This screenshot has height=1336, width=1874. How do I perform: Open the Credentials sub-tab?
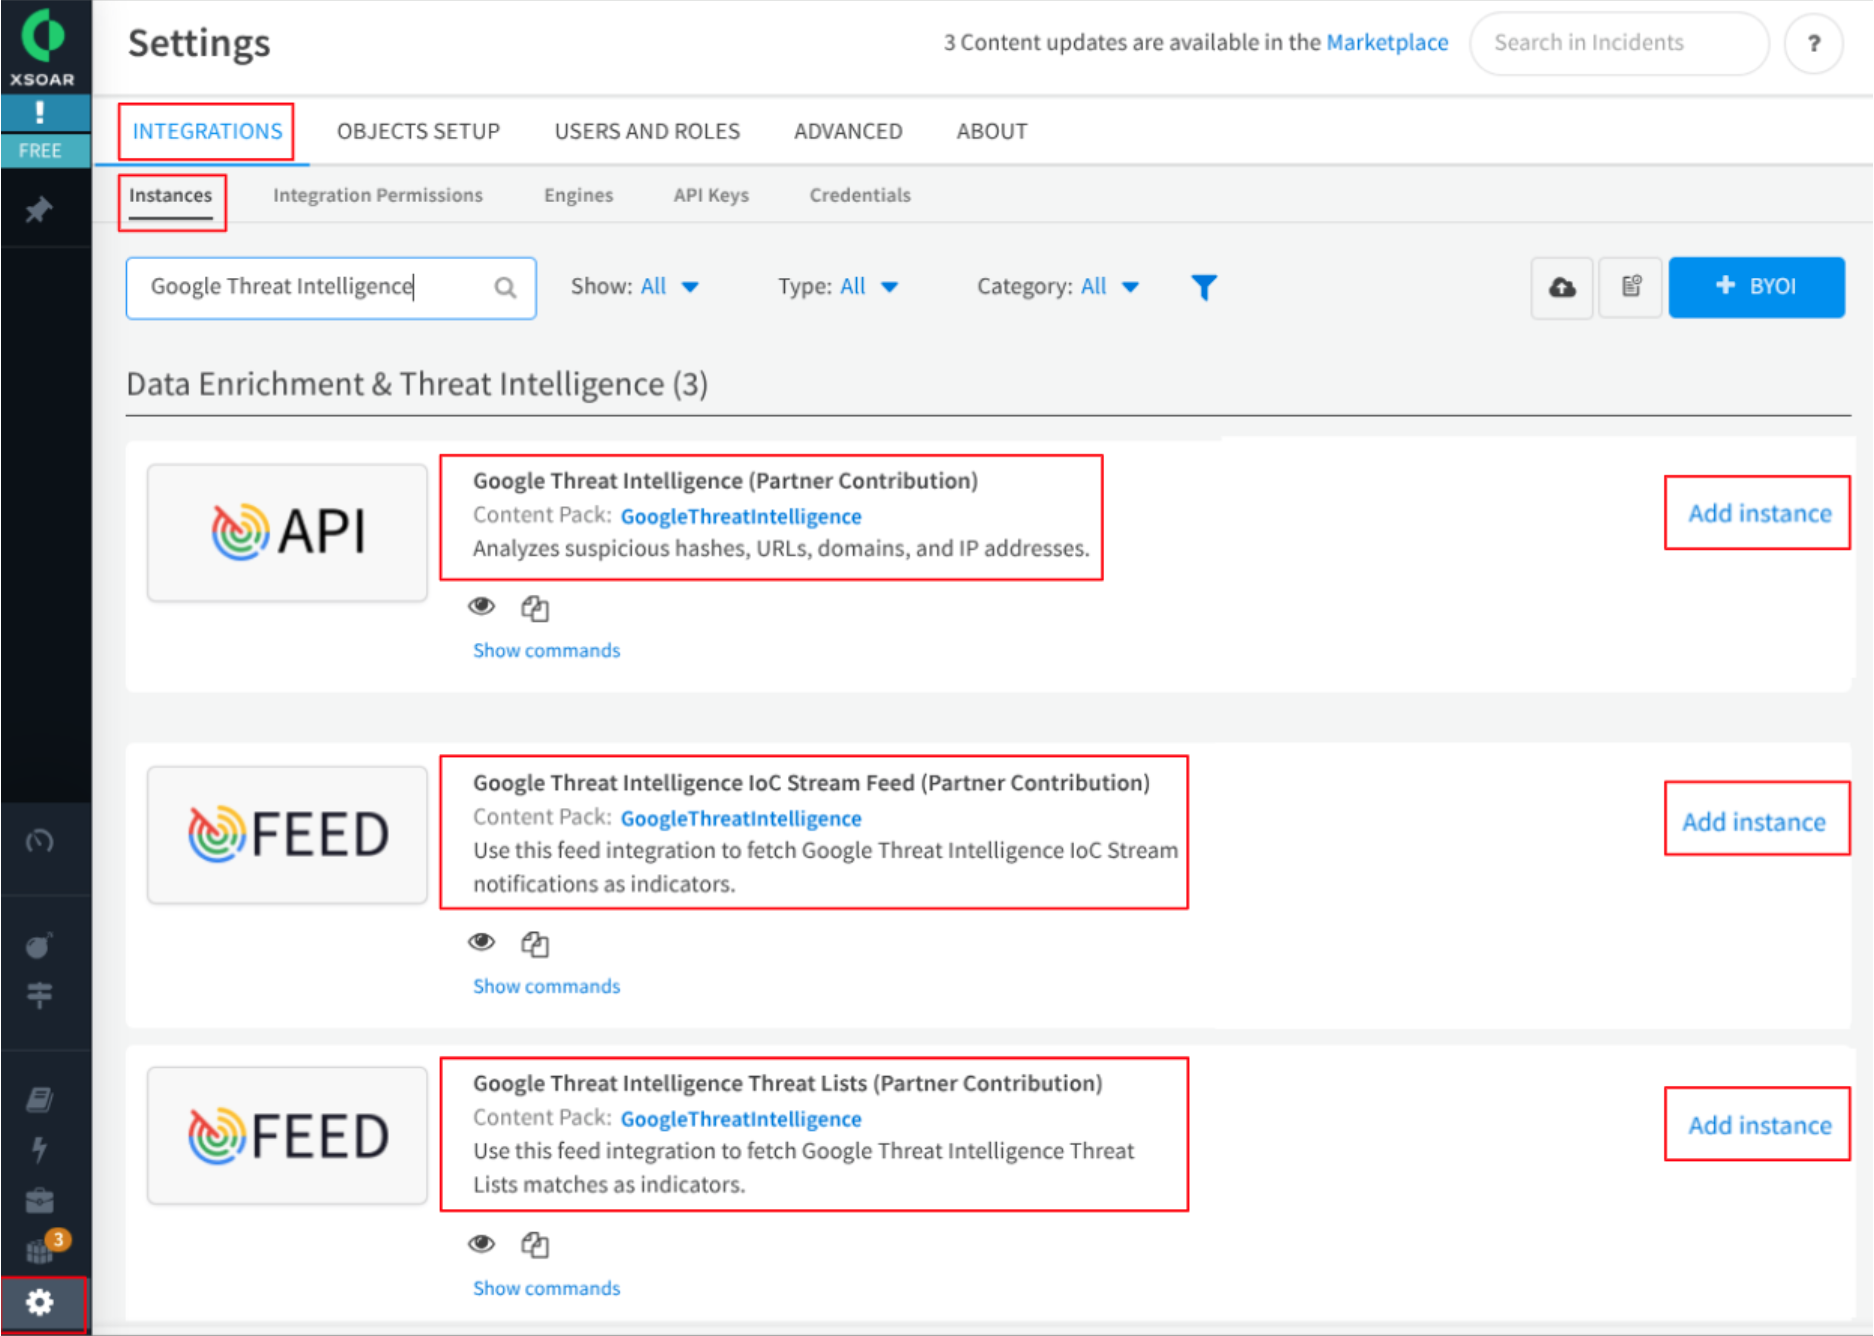click(x=860, y=195)
